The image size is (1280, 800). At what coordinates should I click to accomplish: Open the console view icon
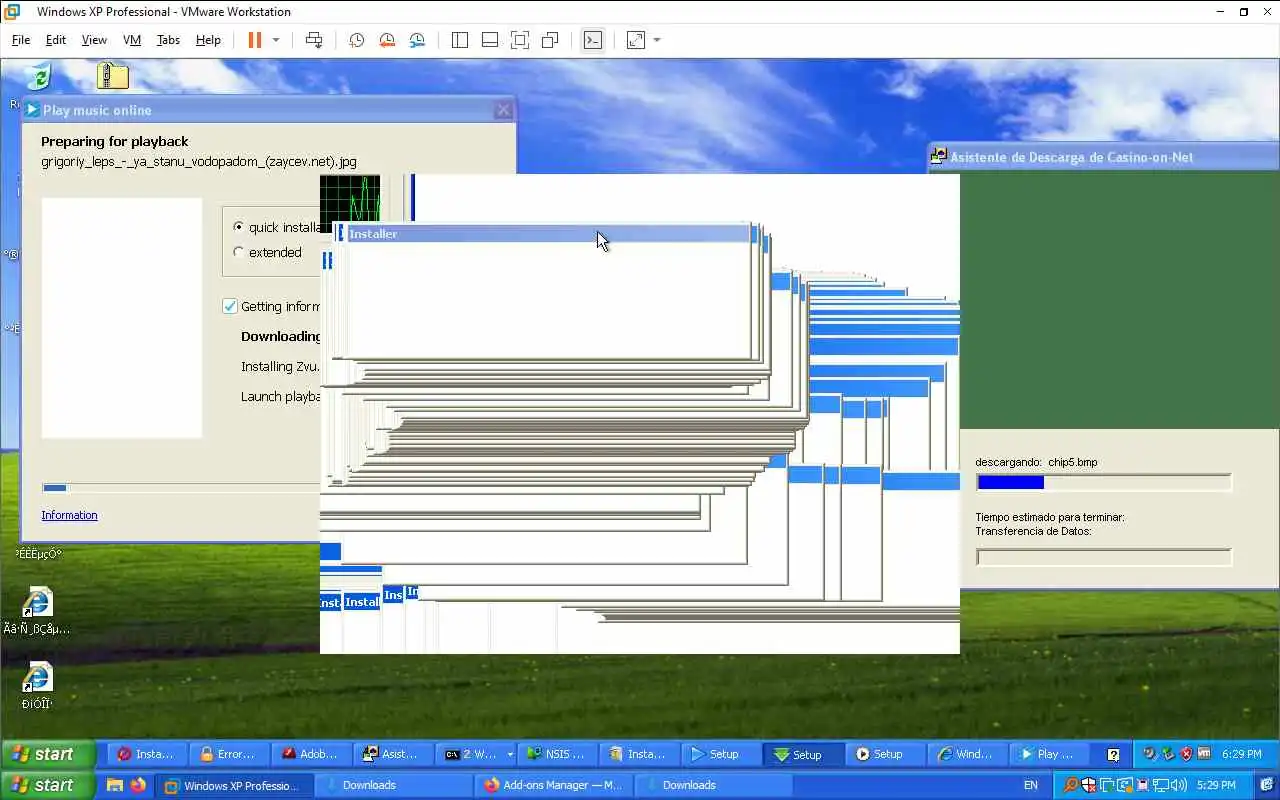[x=593, y=40]
